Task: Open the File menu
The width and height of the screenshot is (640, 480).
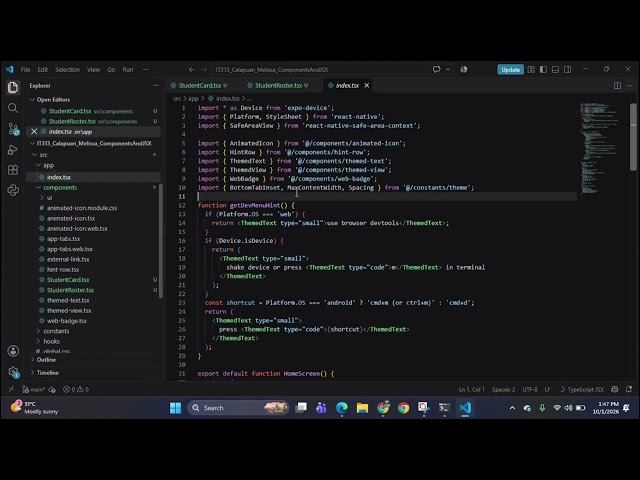Action: [x=25, y=69]
